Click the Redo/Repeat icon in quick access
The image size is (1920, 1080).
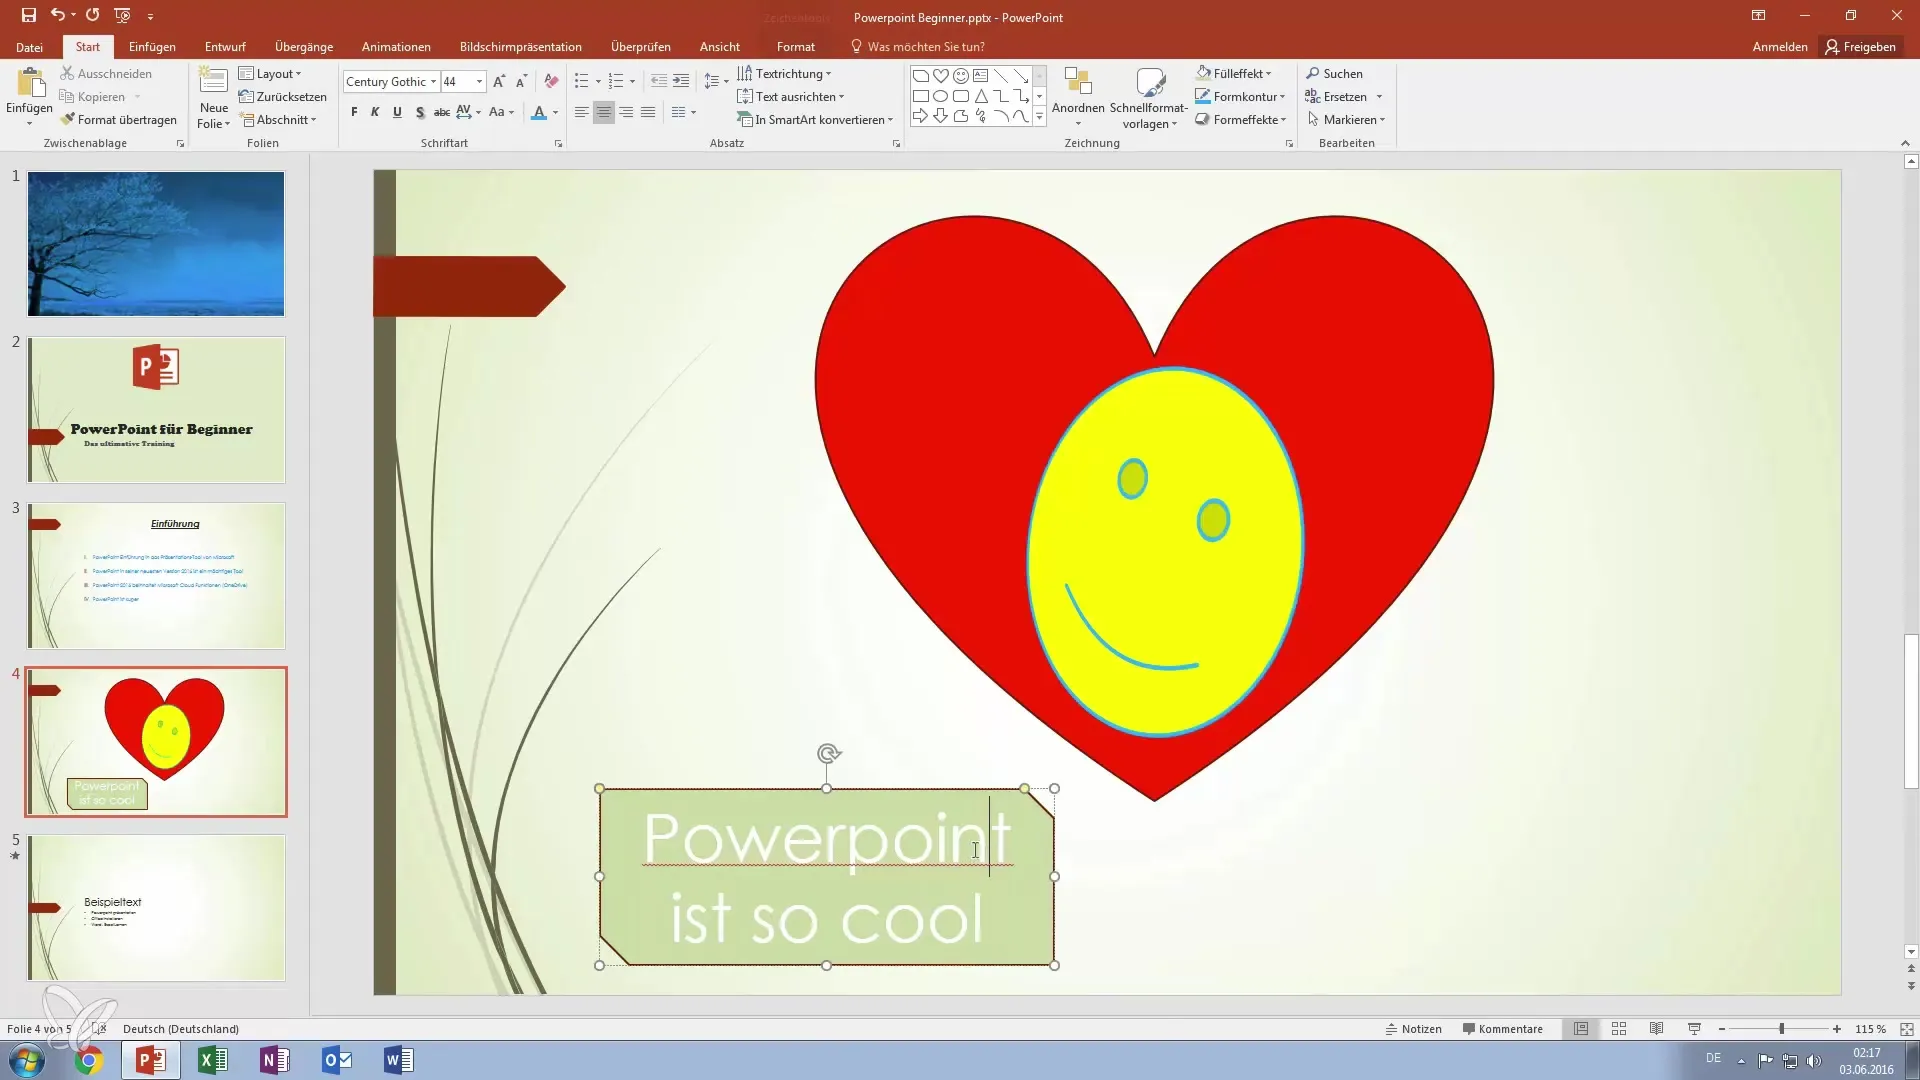[92, 15]
